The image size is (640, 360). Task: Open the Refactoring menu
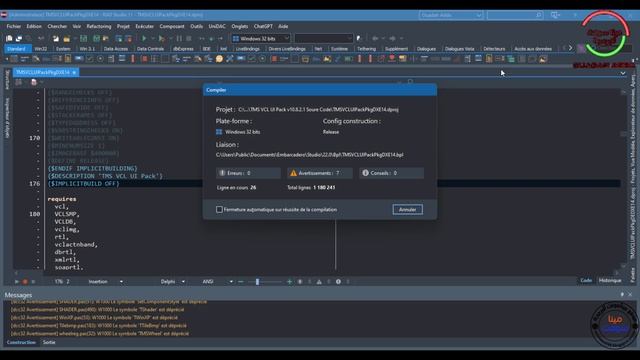[x=99, y=26]
